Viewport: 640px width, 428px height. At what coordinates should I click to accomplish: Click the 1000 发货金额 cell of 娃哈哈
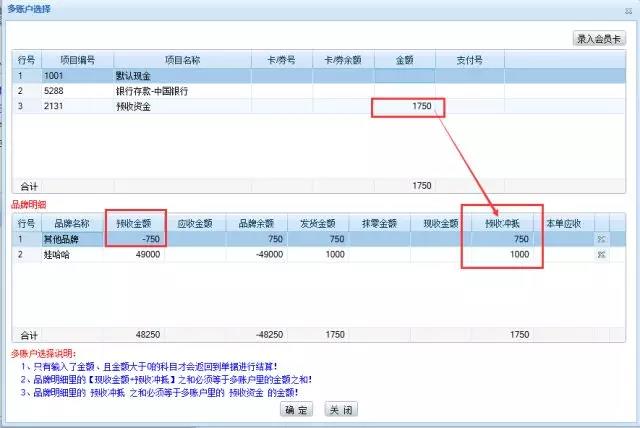point(318,255)
